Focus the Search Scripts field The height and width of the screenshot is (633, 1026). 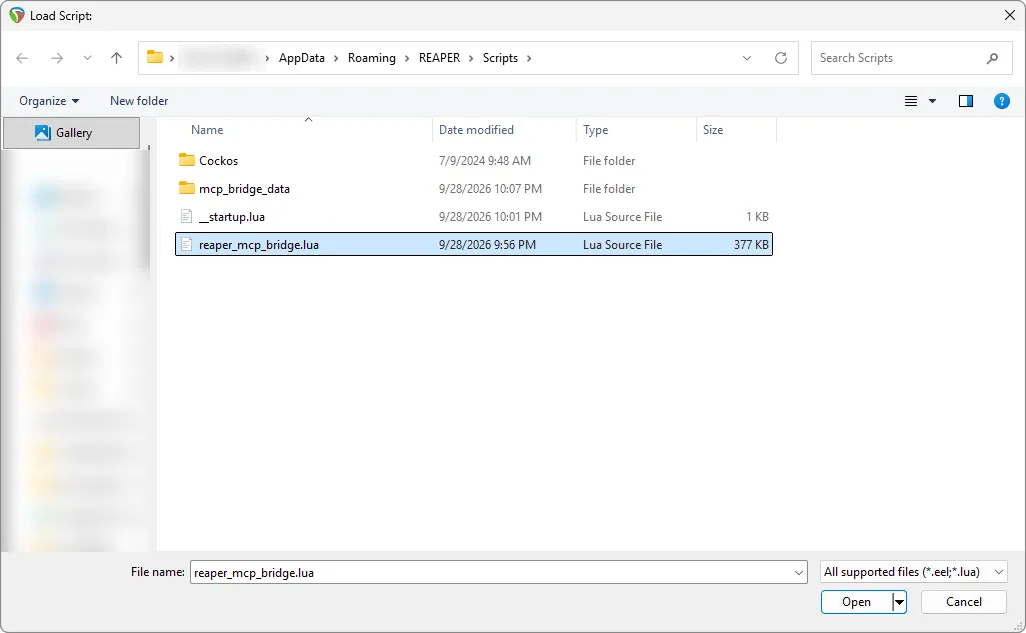[911, 58]
